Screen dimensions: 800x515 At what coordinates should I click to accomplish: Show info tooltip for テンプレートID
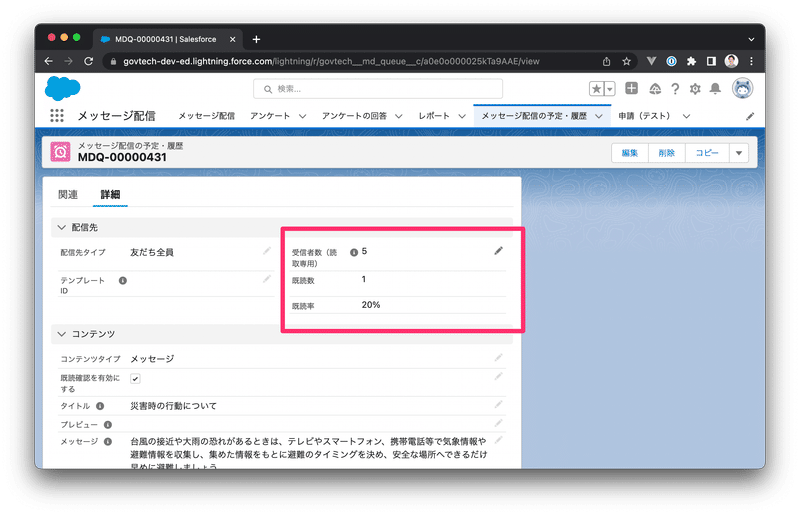pyautogui.click(x=122, y=280)
